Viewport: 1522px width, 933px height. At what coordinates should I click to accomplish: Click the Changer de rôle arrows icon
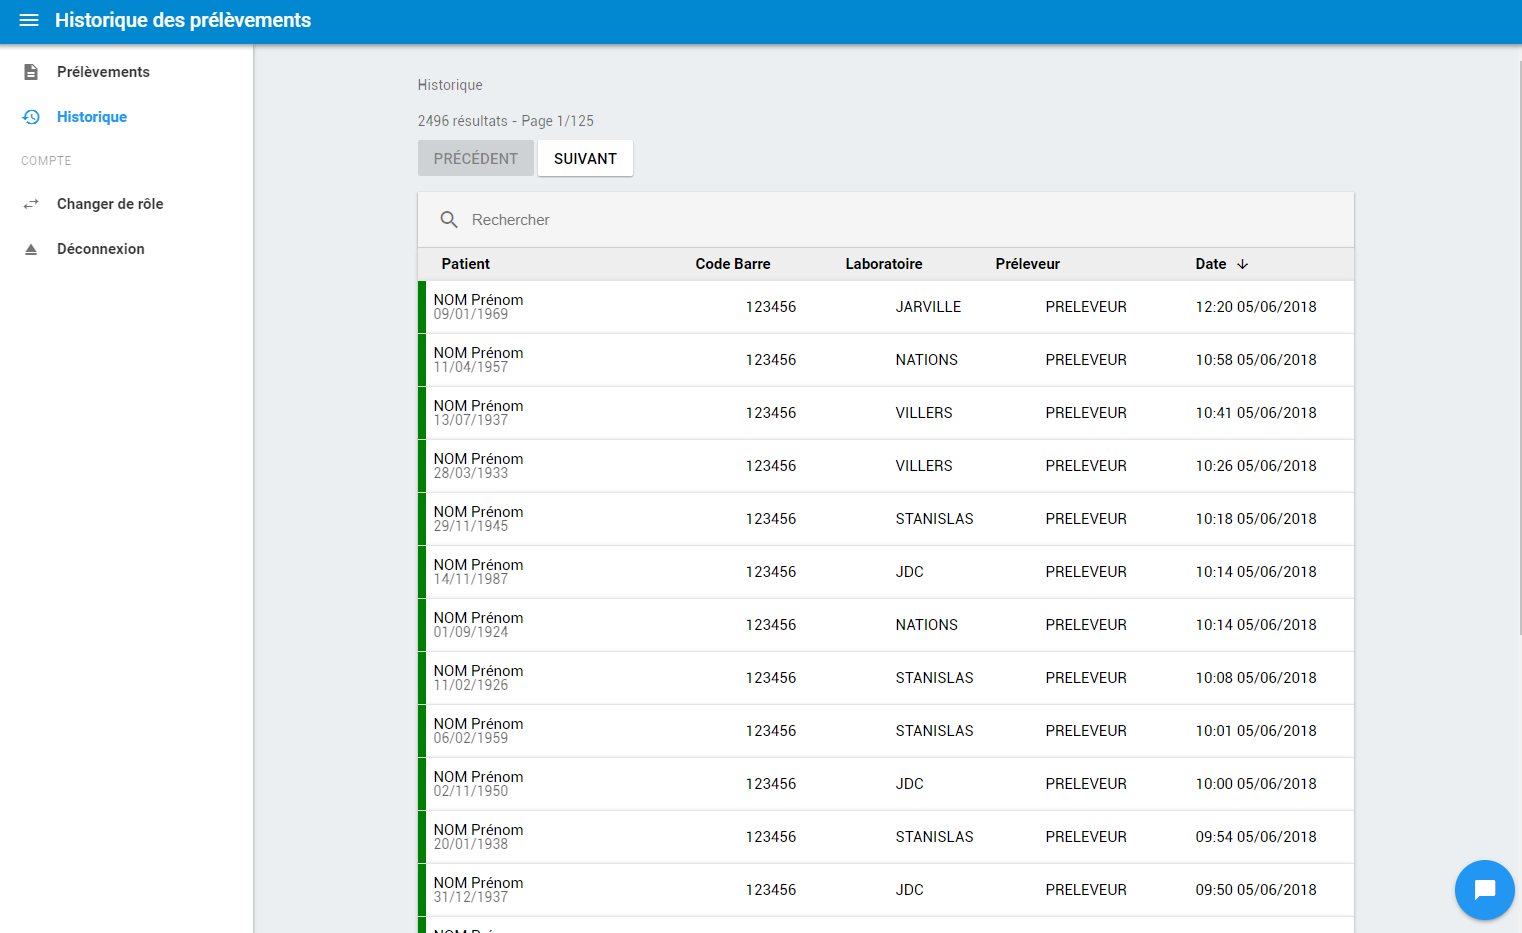31,204
